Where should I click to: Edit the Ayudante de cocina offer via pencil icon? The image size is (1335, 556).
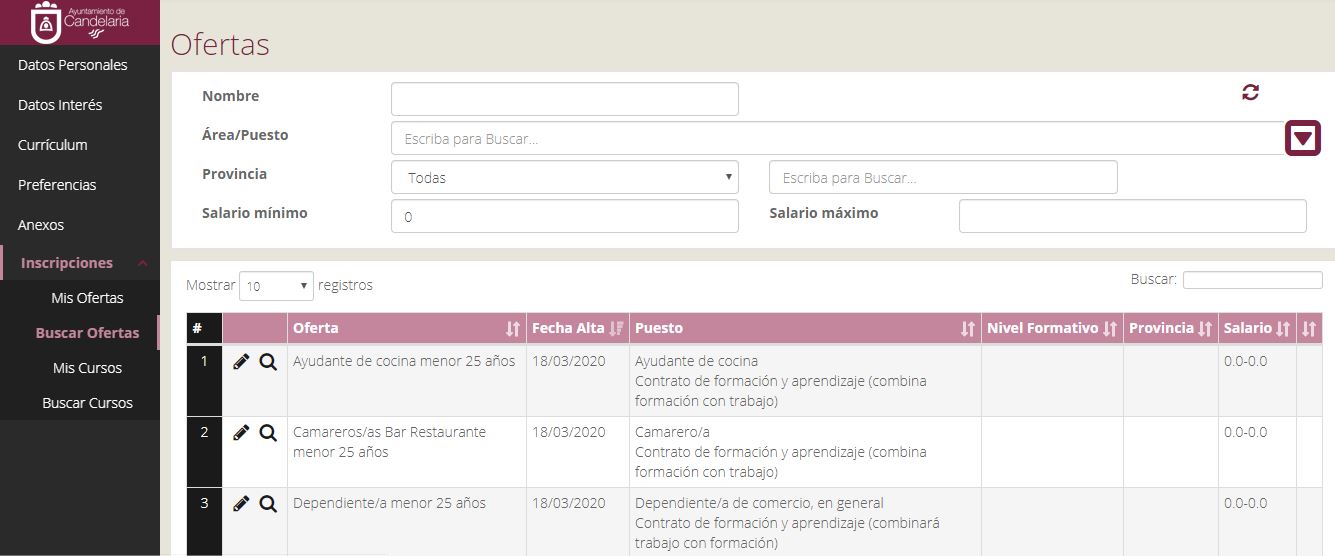[x=240, y=362]
